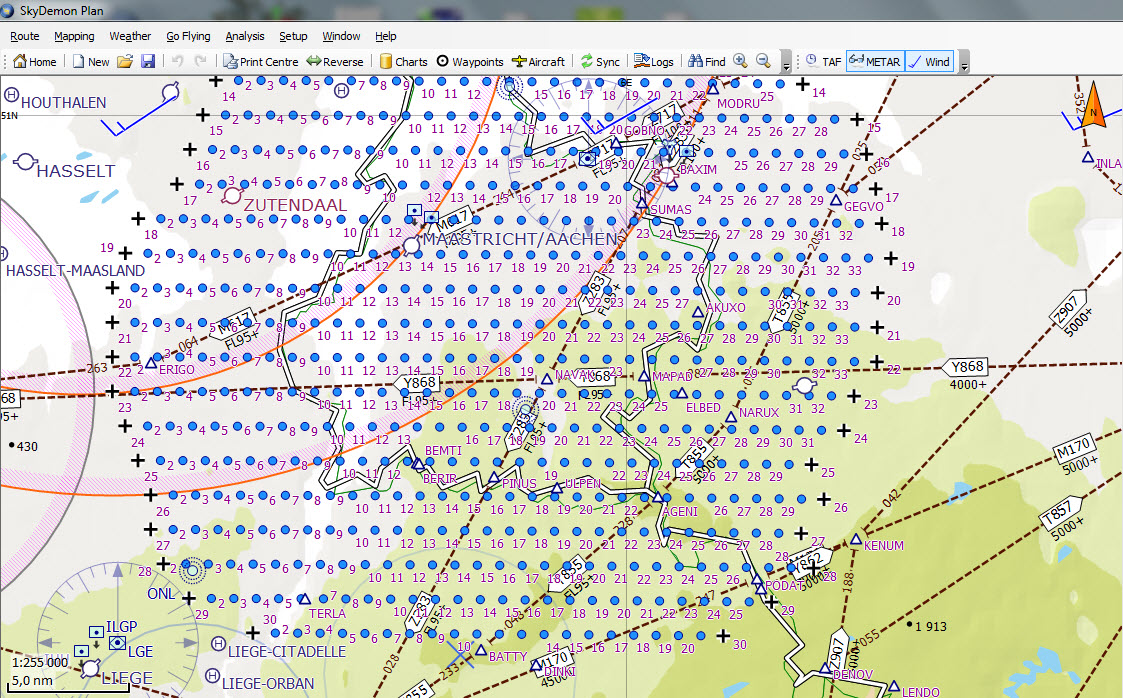The image size is (1123, 698).
Task: Zoom in with the magnifier plus icon
Action: [740, 61]
